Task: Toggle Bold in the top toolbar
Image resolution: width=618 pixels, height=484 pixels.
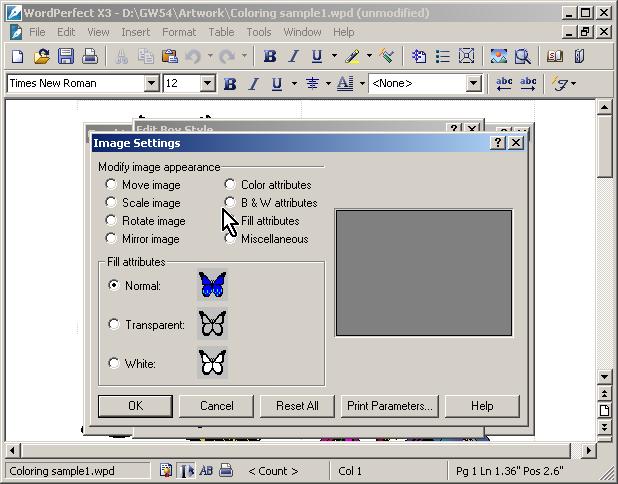Action: [x=270, y=56]
